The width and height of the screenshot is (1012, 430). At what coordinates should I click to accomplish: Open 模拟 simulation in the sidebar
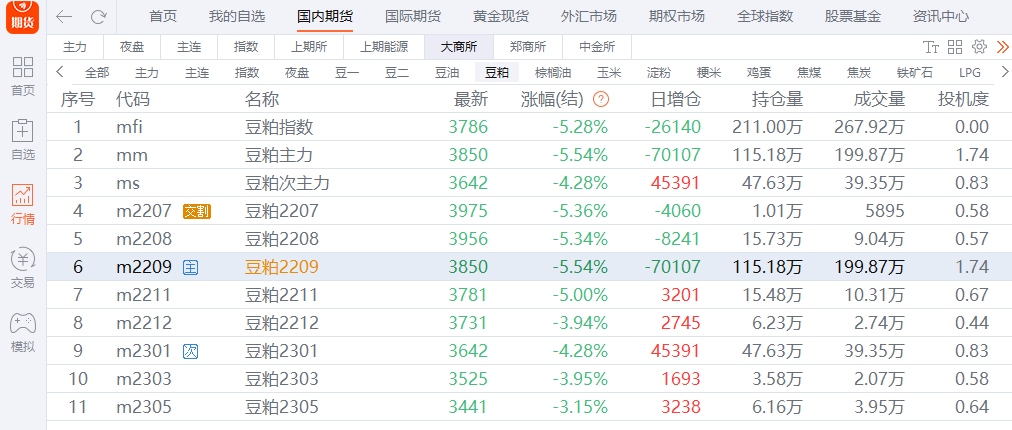pos(23,333)
